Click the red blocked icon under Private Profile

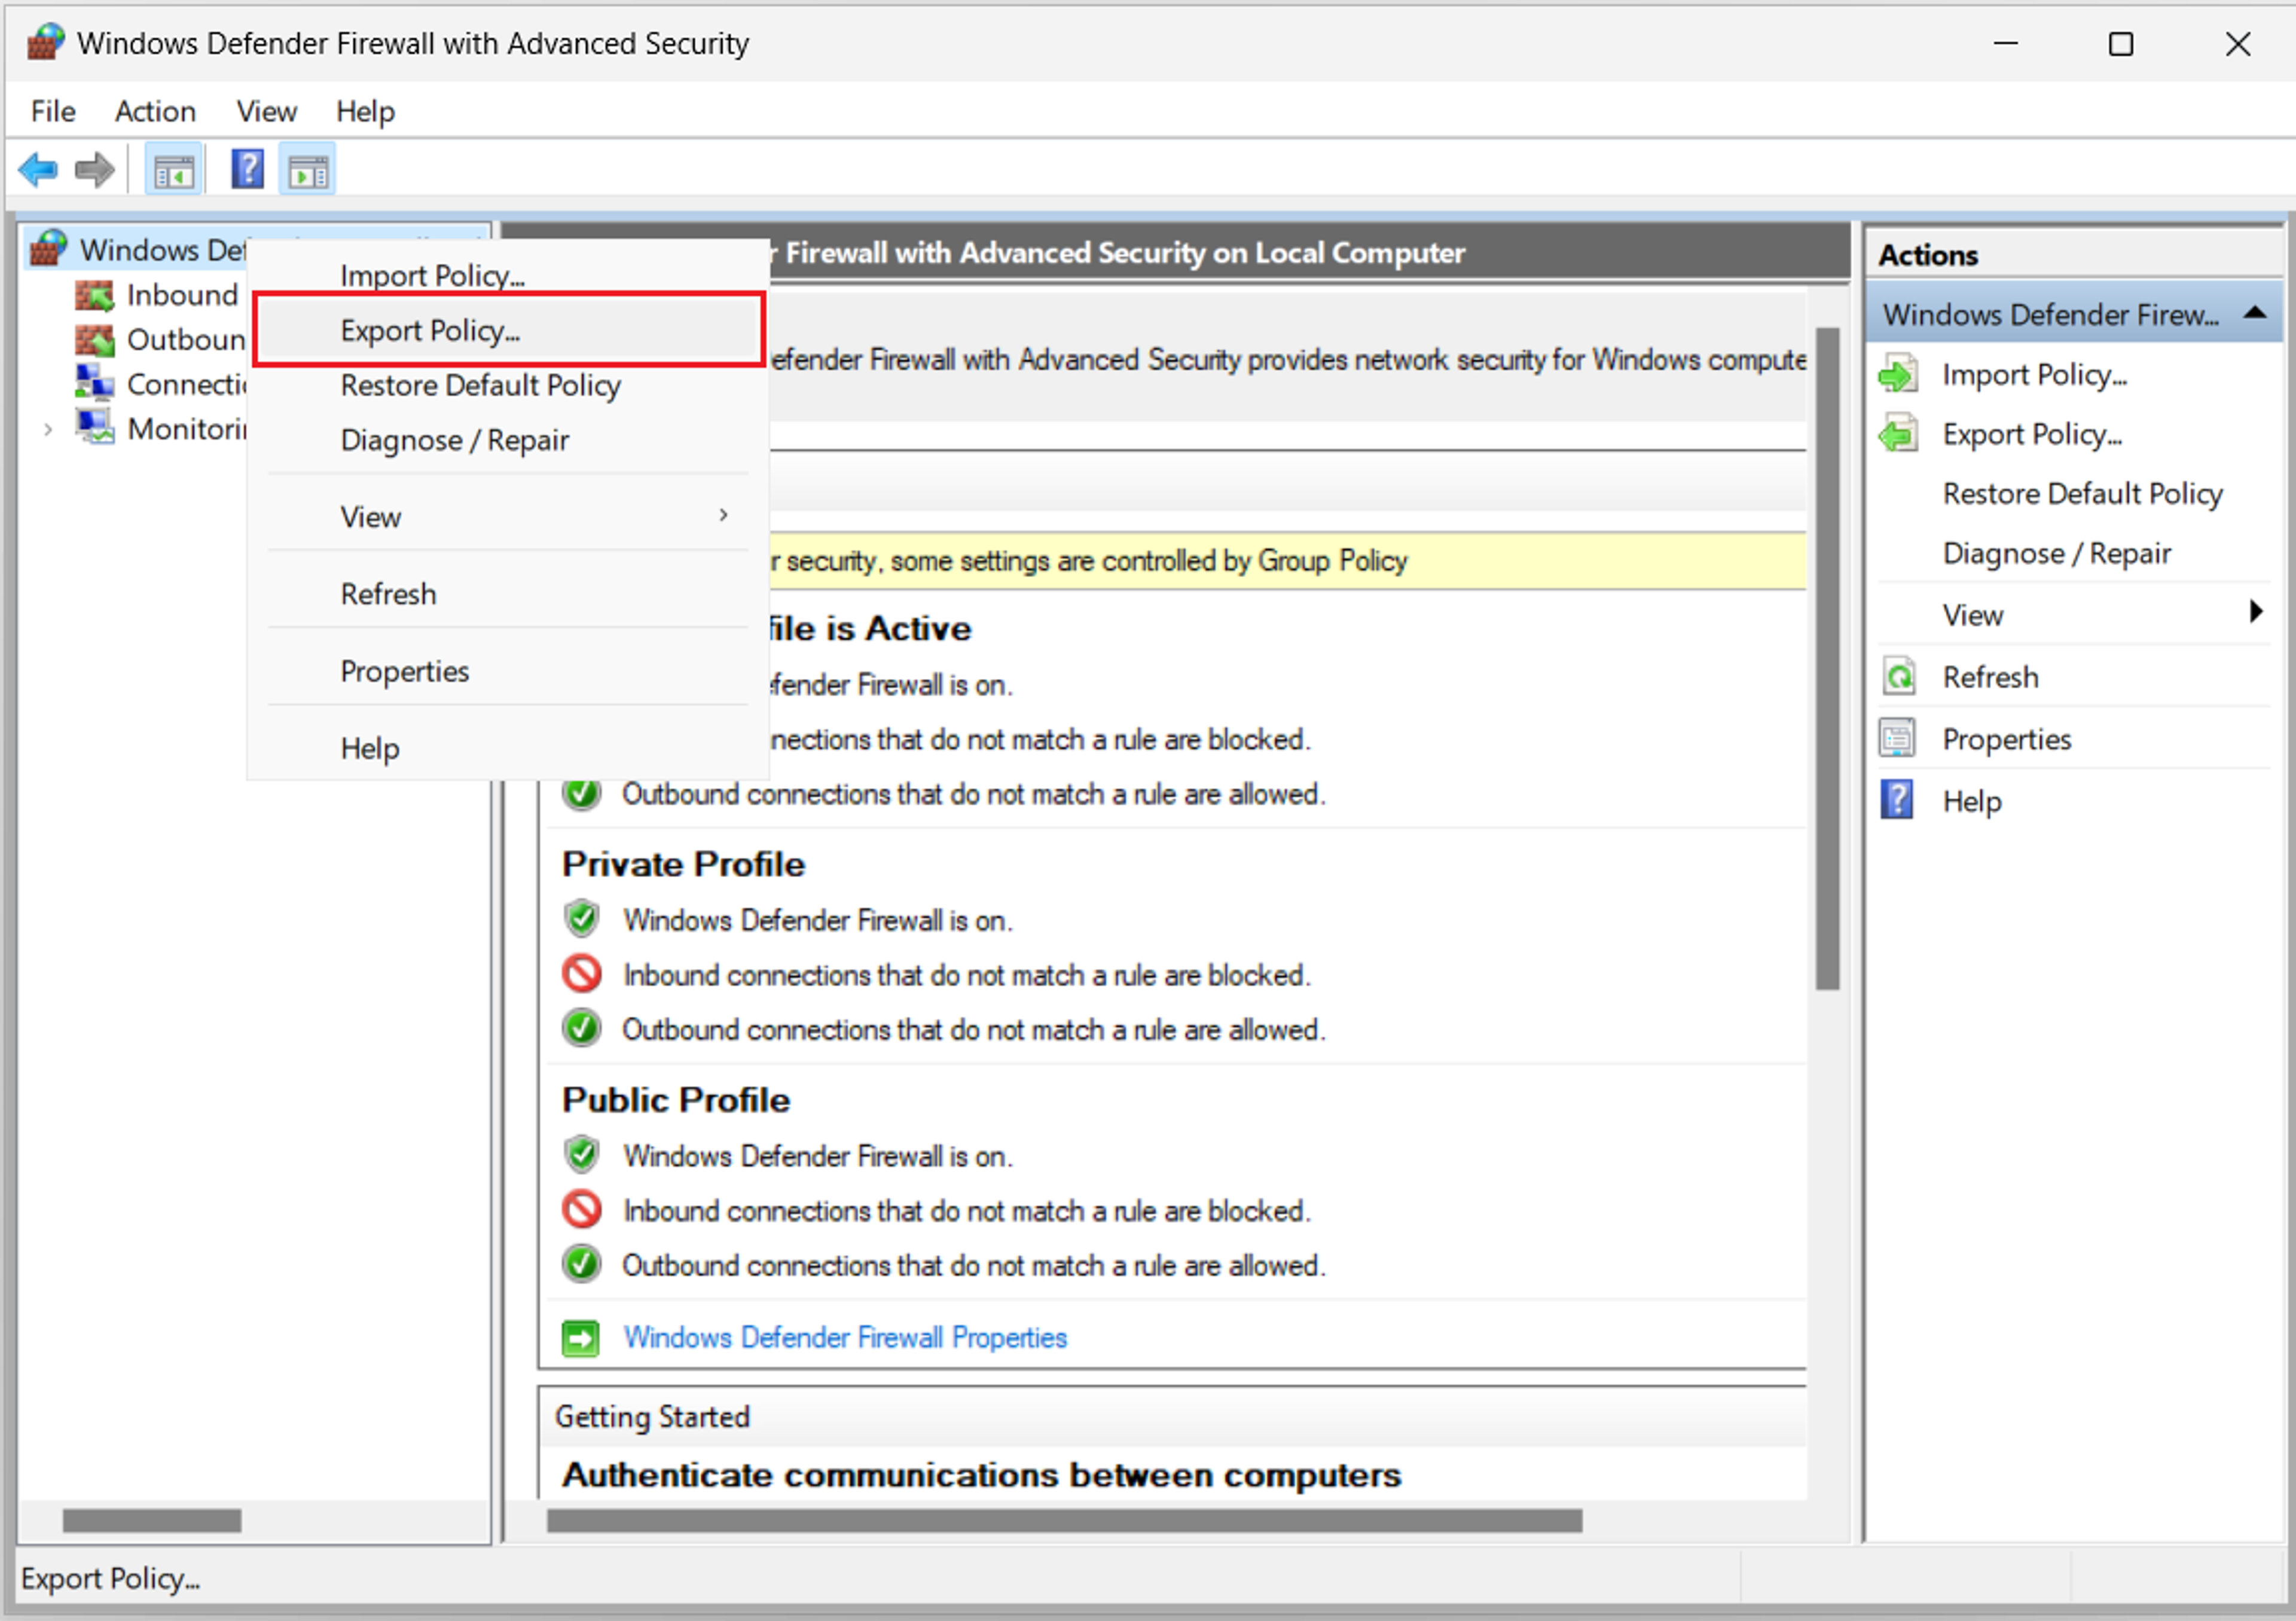pos(582,974)
